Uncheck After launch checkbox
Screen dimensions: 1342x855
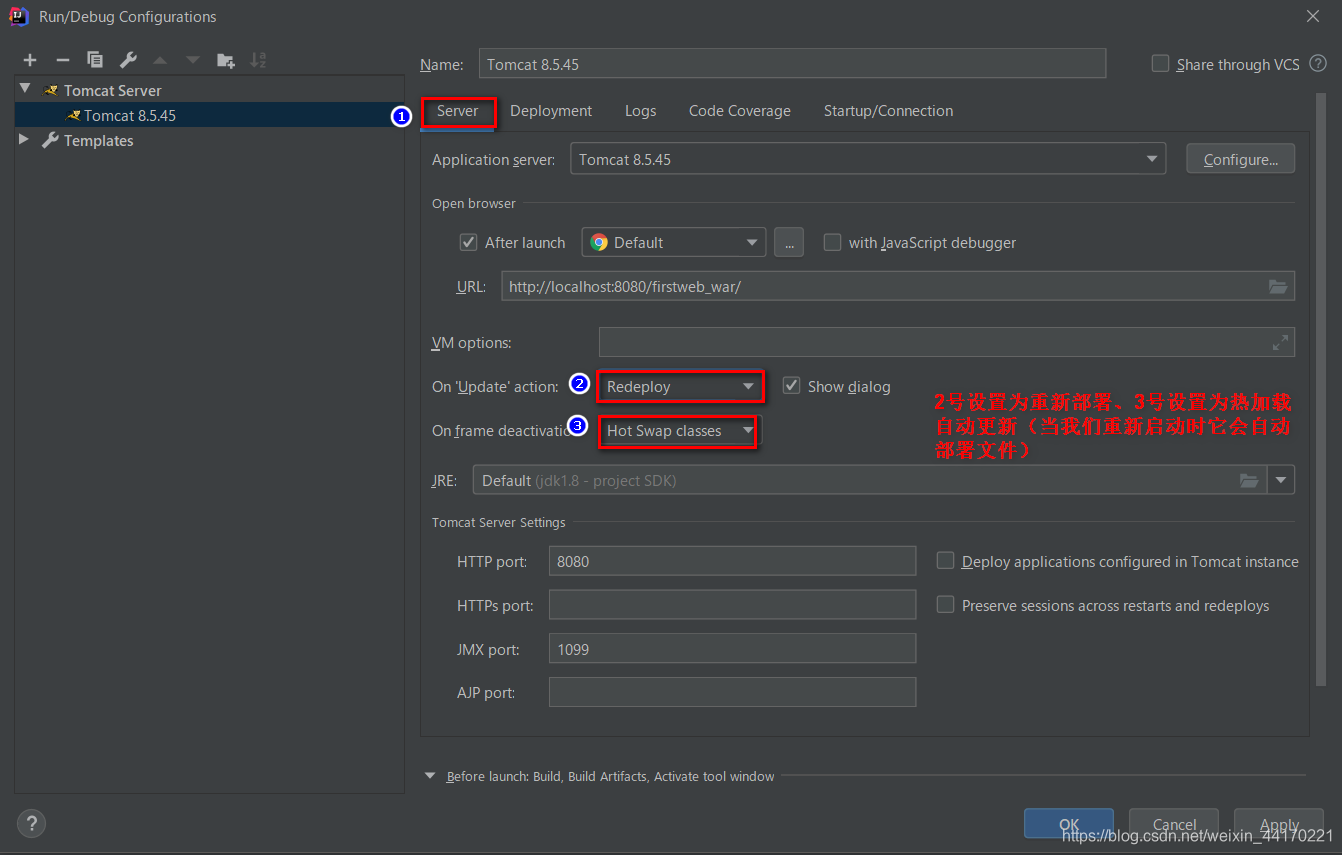(468, 242)
